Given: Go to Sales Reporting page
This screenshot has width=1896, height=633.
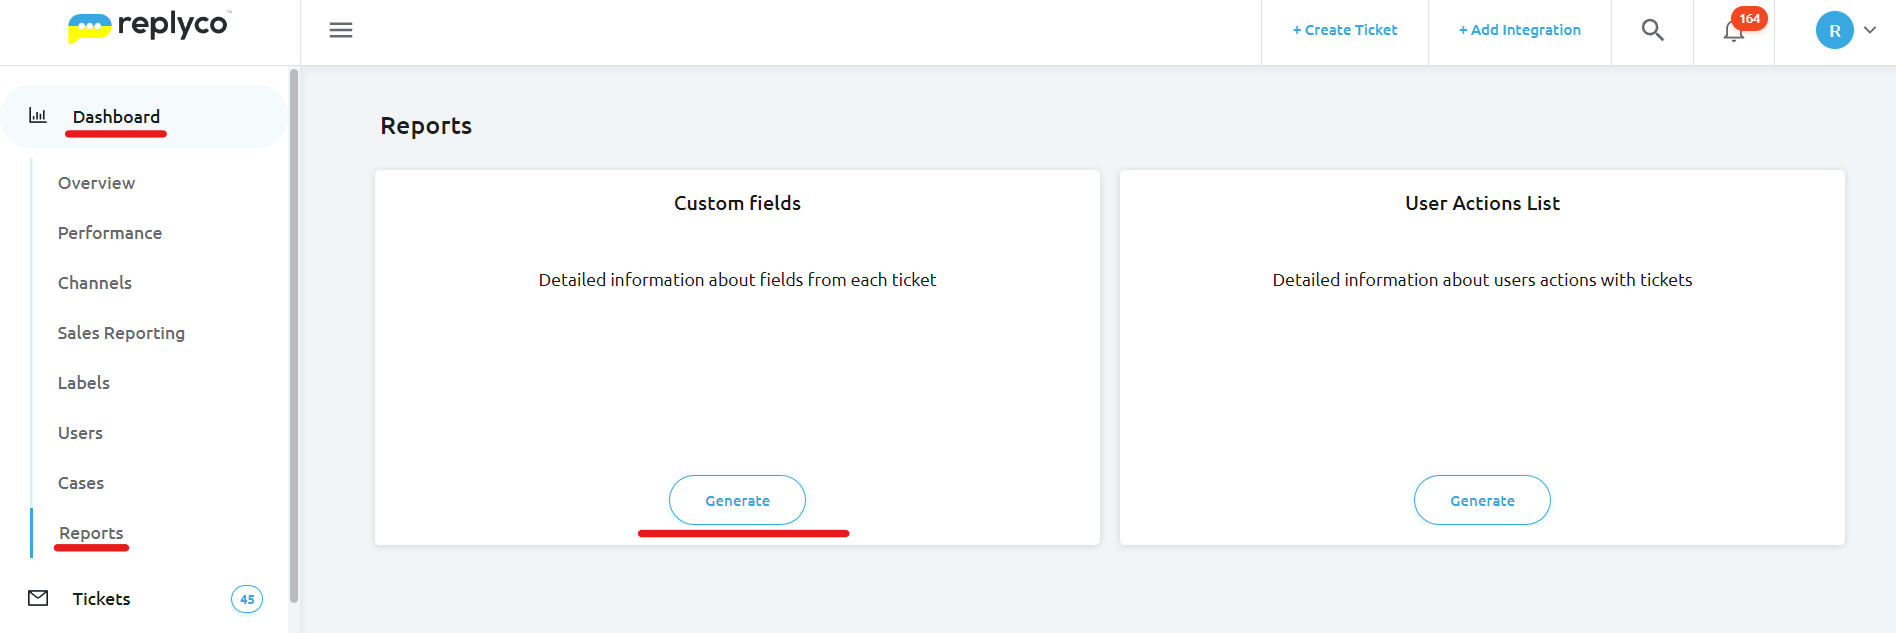Looking at the screenshot, I should click(x=121, y=333).
